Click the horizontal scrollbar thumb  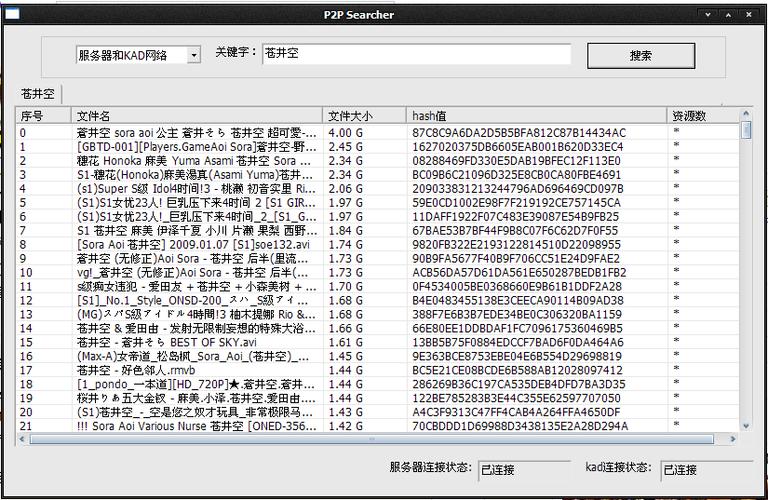pos(372,439)
